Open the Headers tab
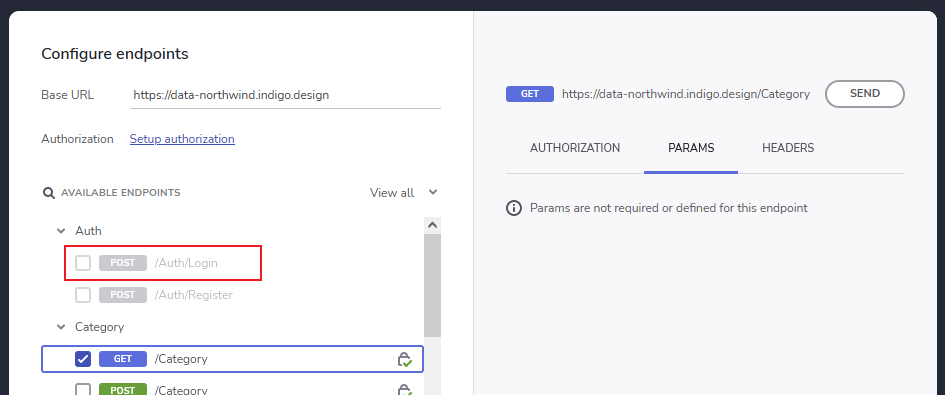 [788, 148]
